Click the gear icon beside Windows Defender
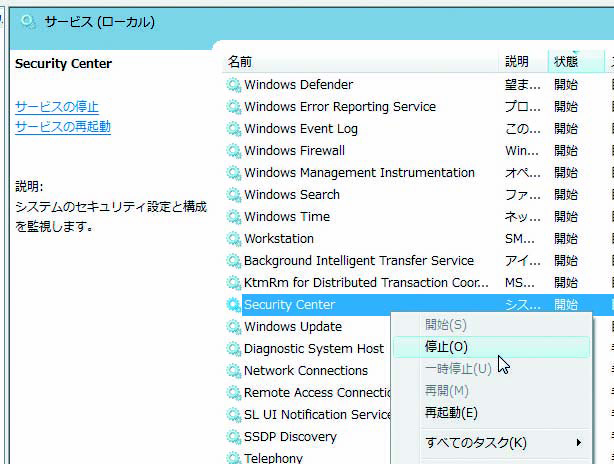Image resolution: width=614 pixels, height=464 pixels. click(x=233, y=85)
